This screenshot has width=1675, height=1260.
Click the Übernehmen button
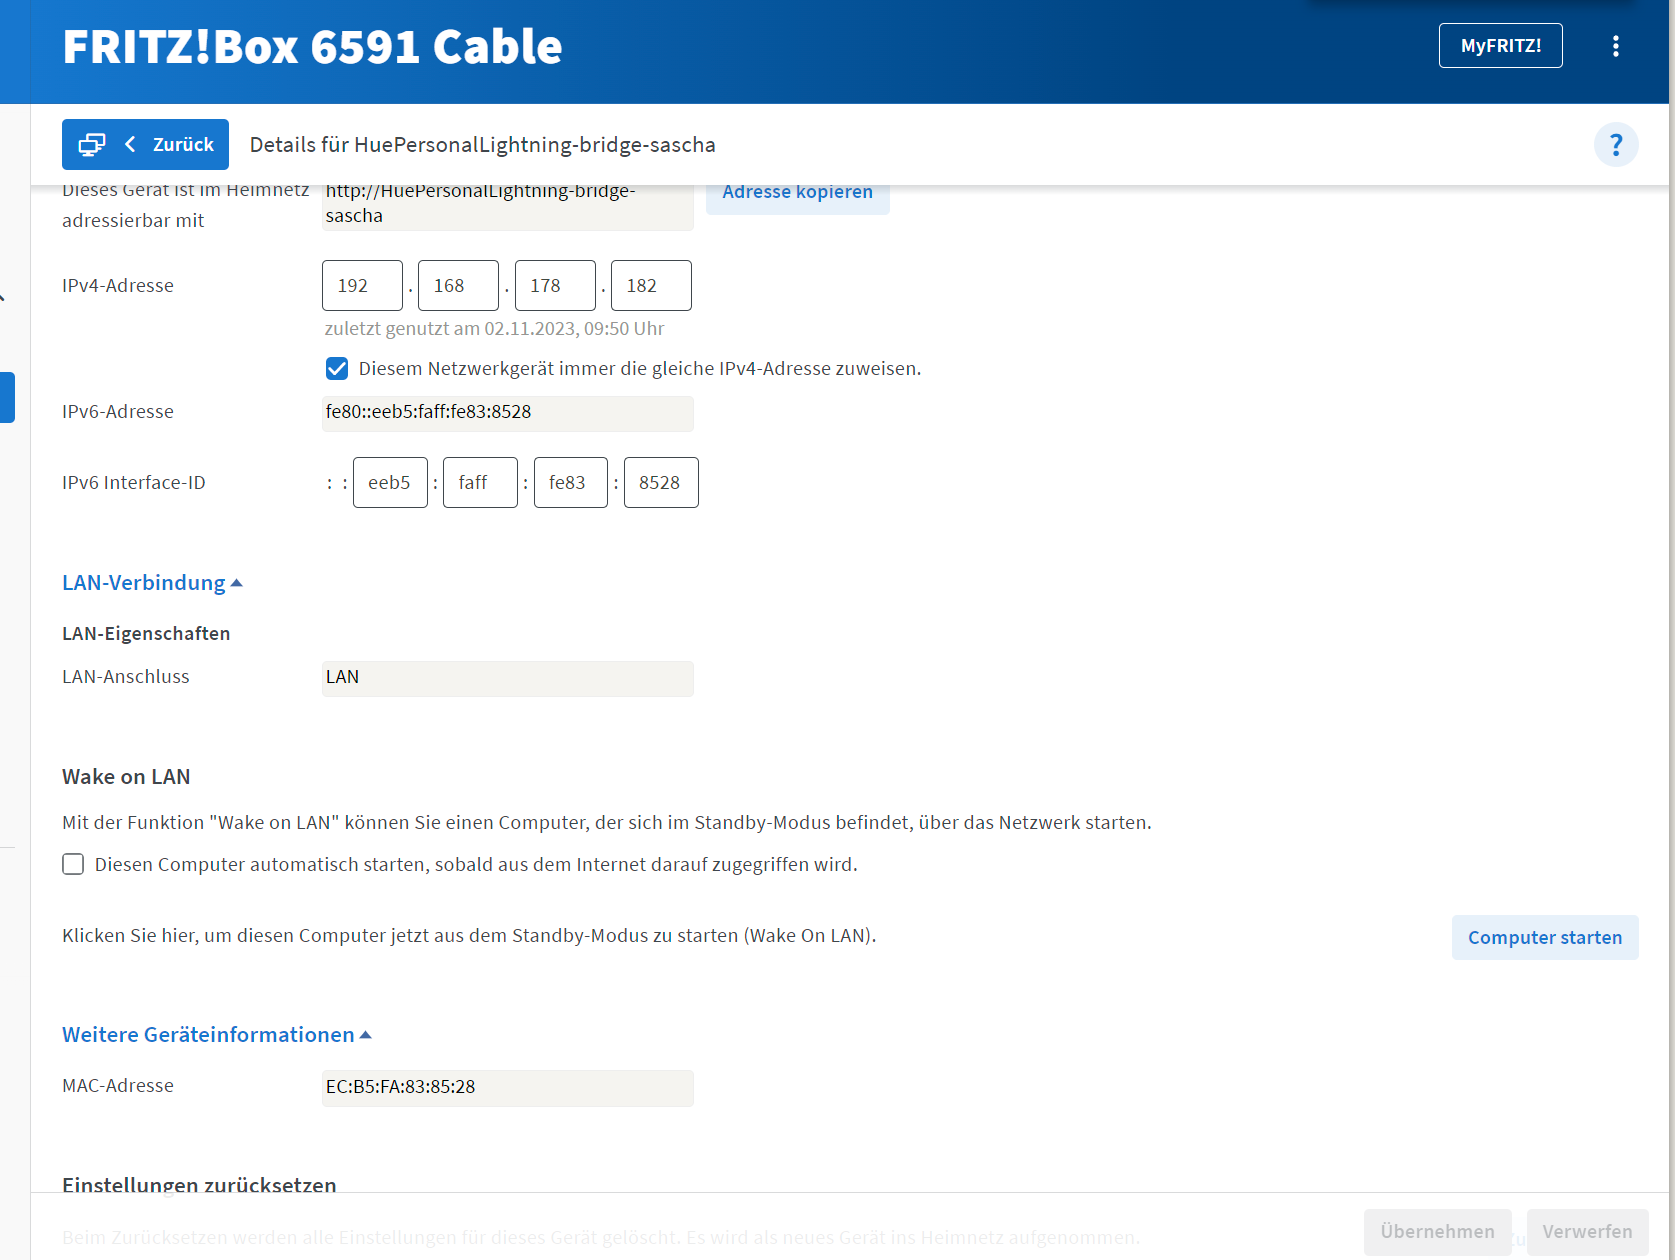pyautogui.click(x=1437, y=1232)
